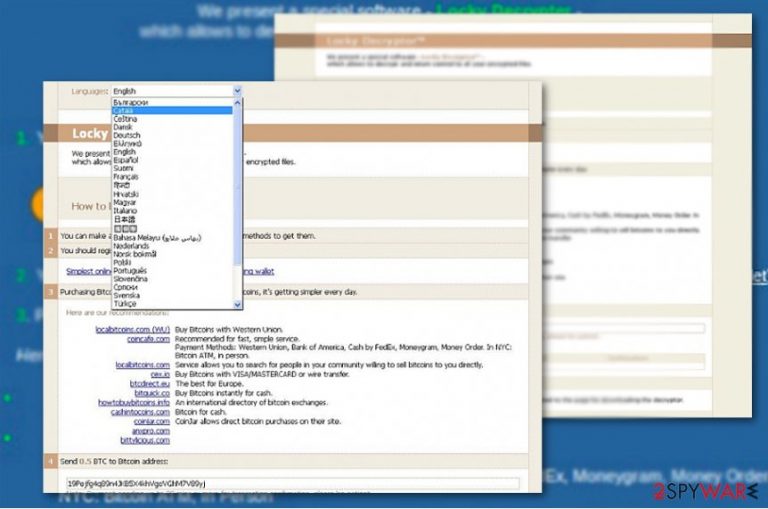Click 'Bitcoin for cash.' description
This screenshot has width=768, height=509.
click(201, 412)
